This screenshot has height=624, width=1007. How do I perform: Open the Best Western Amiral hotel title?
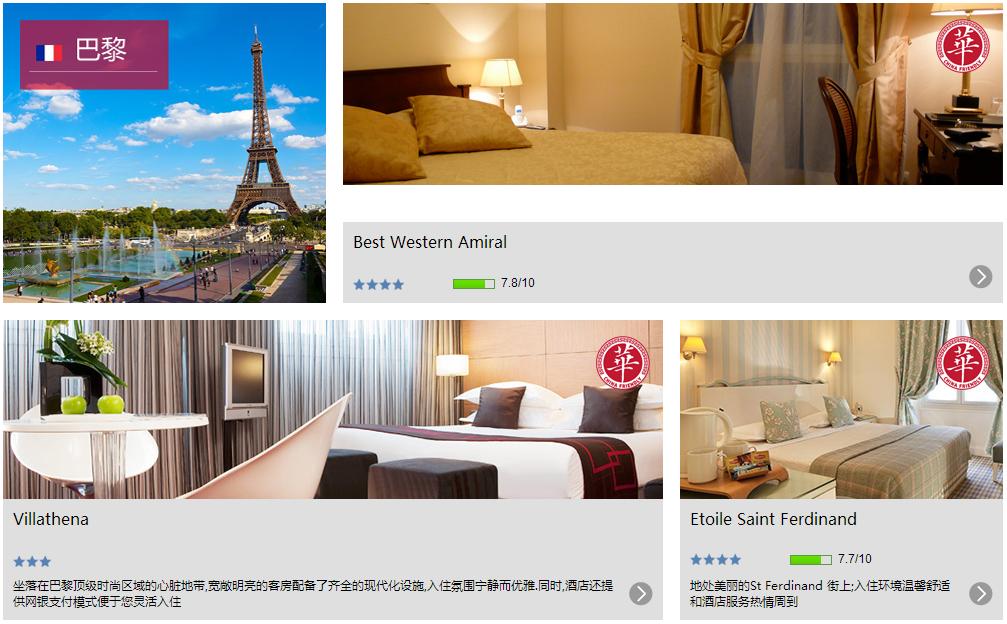[430, 242]
